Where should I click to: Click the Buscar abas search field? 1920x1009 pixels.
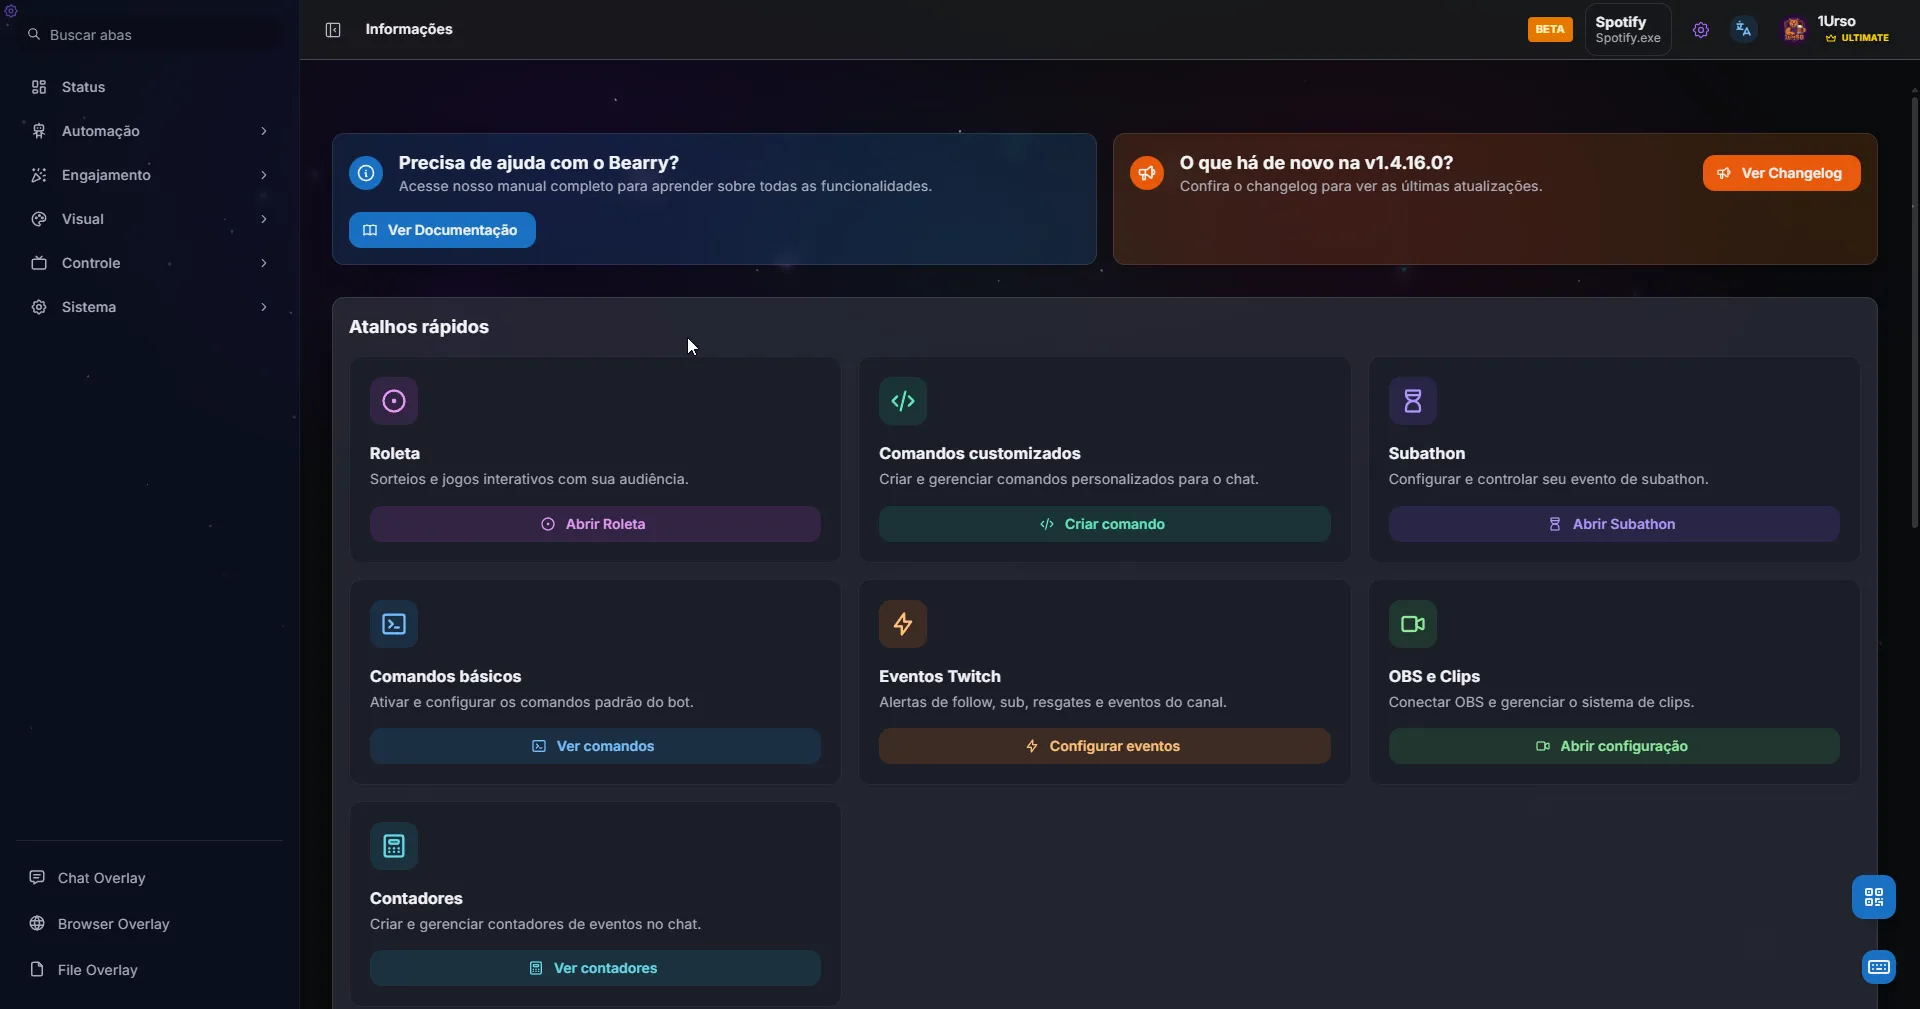[x=150, y=35]
